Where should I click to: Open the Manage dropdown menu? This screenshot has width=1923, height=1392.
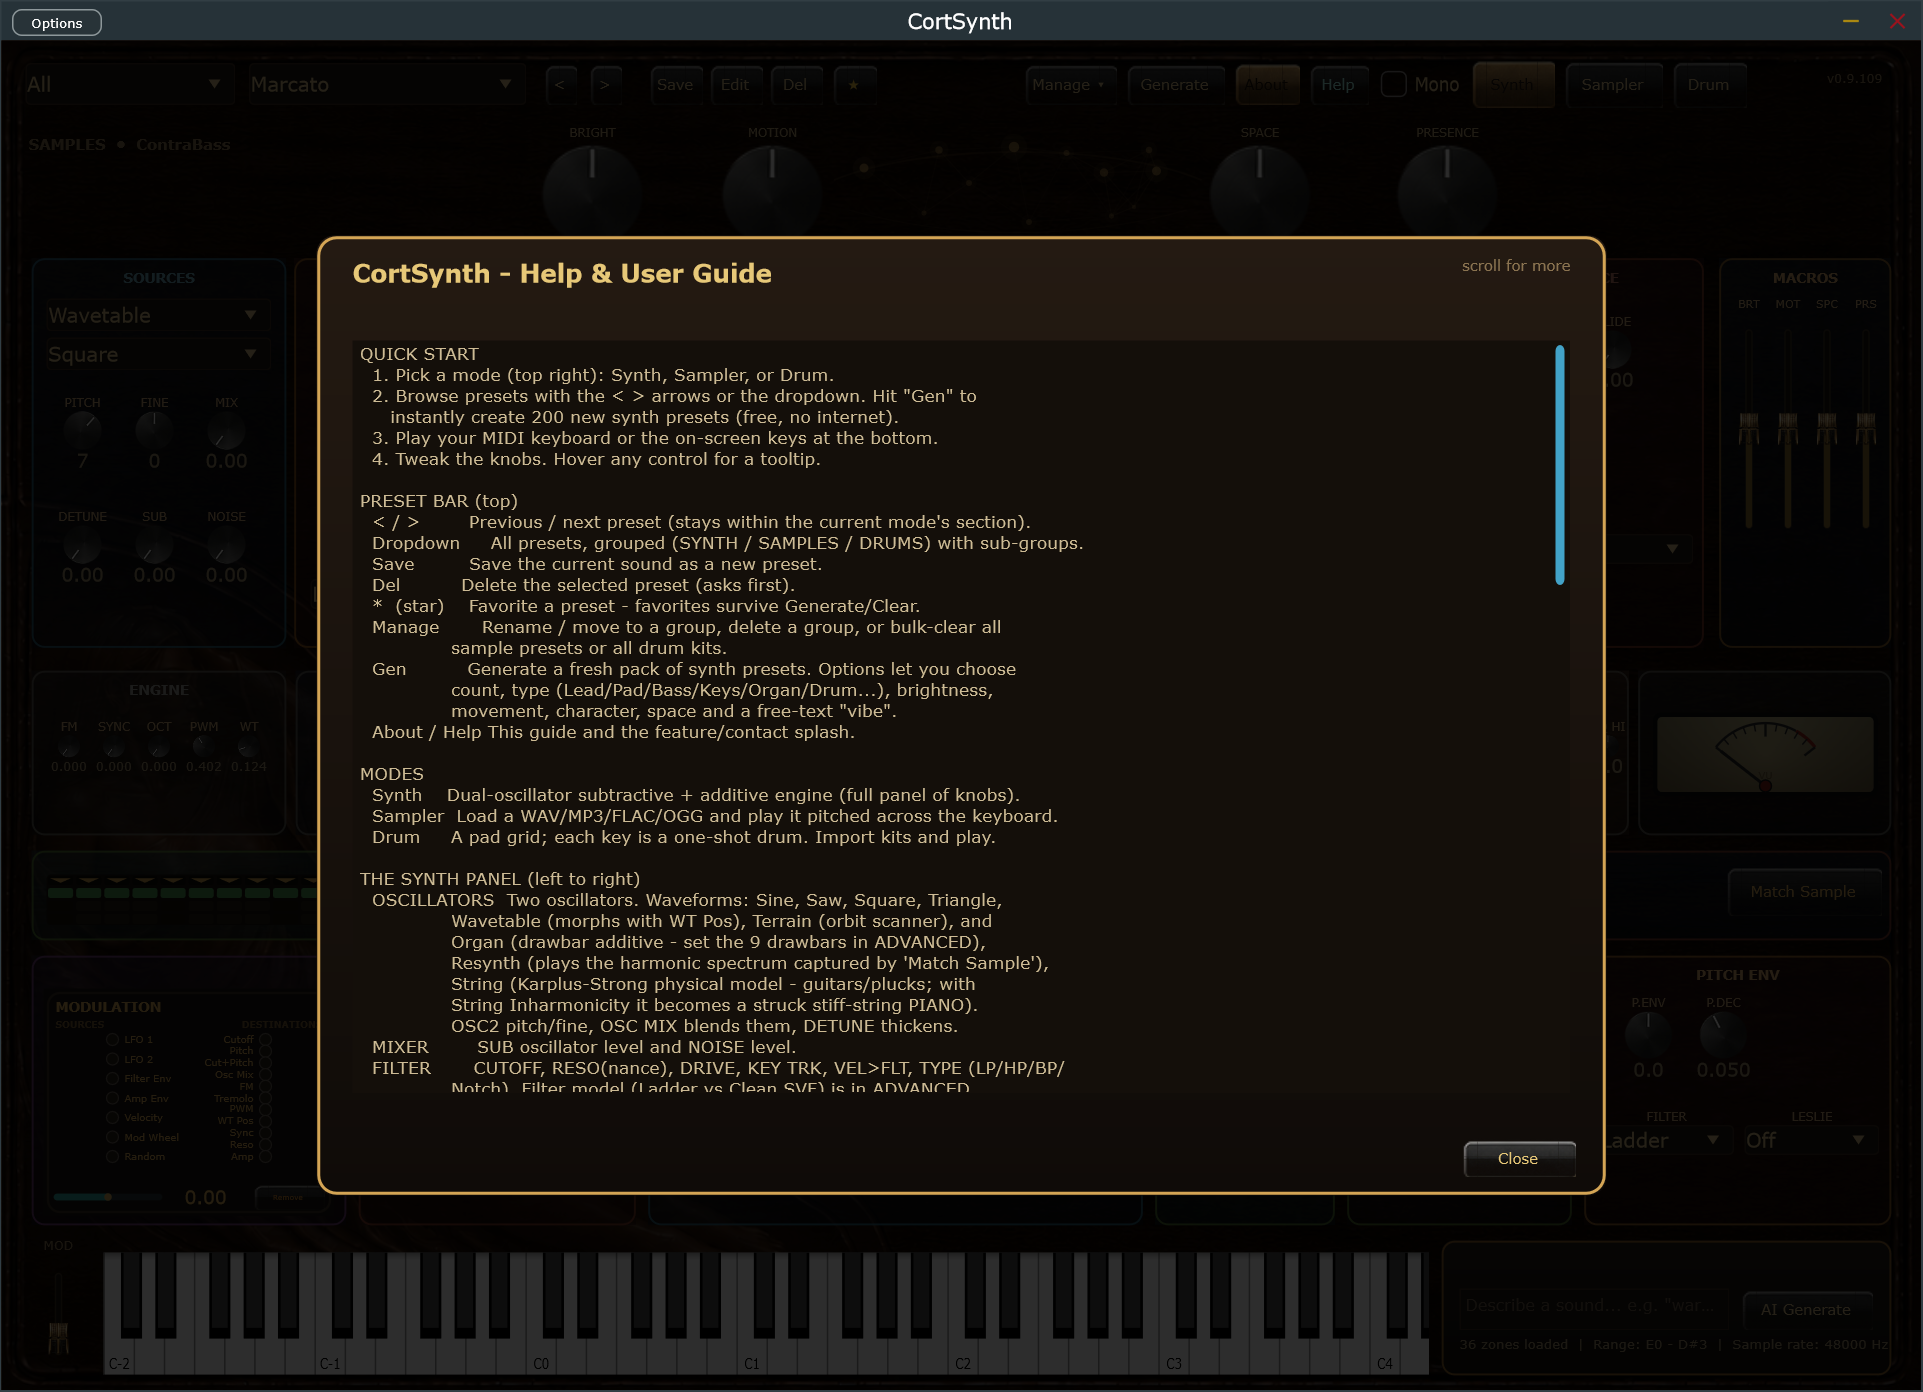coord(1069,85)
